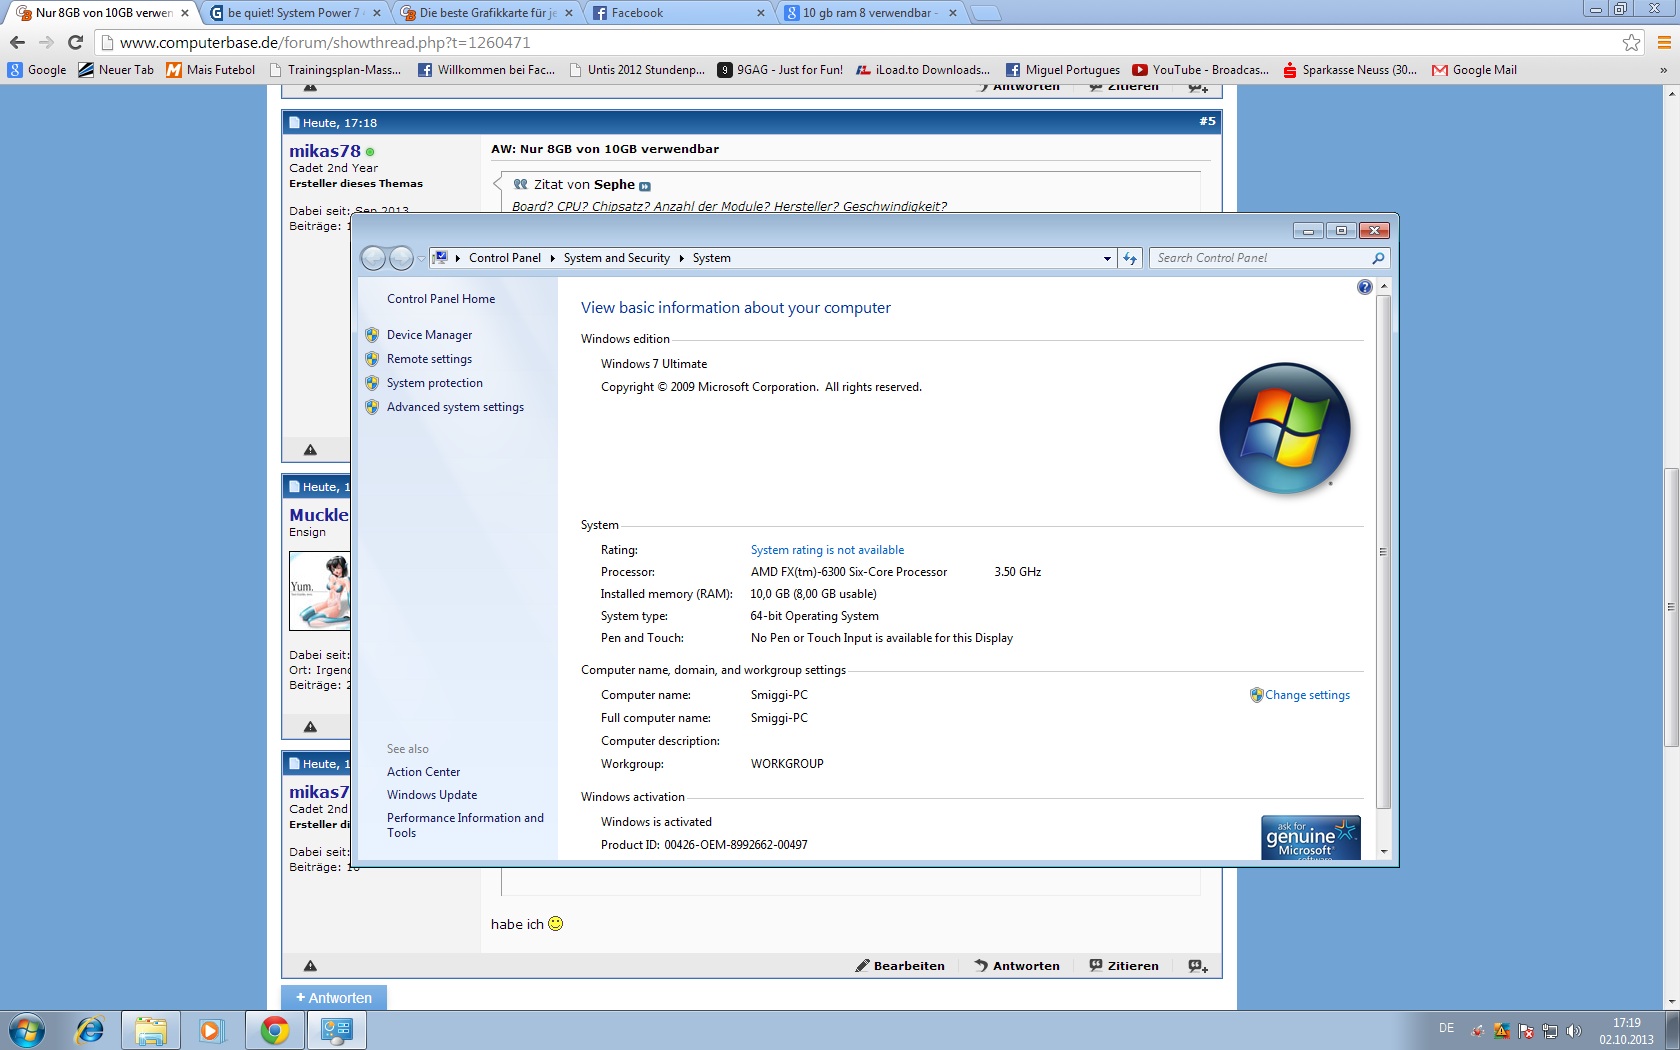This screenshot has width=1680, height=1050.
Task: Report the post containing 'habe ich'
Action: pos(310,966)
